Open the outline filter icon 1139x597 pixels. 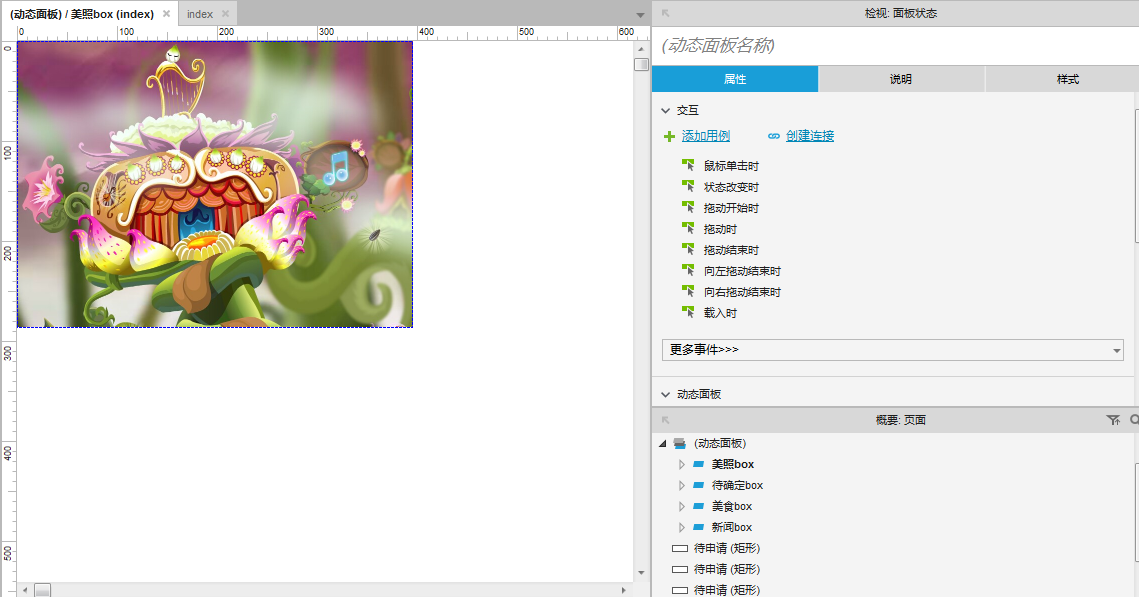[x=1113, y=420]
